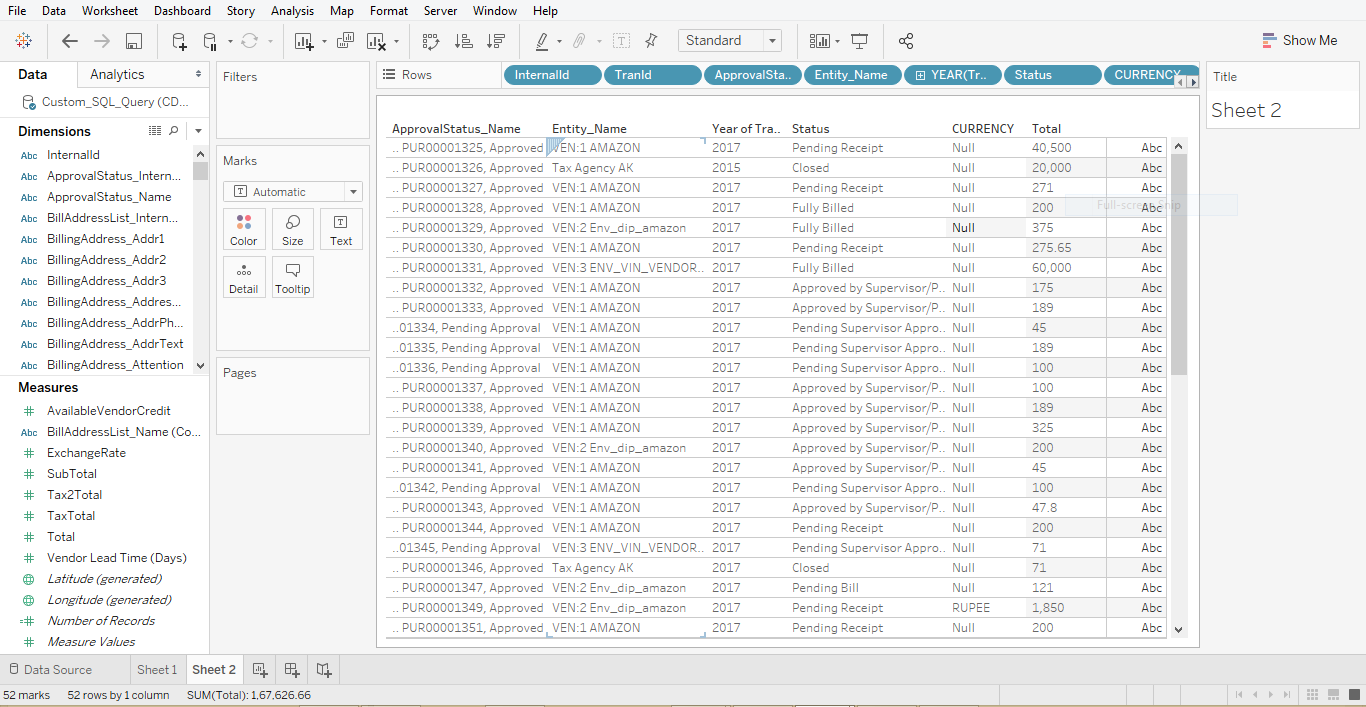Toggle mark labels with the T toolbar icon
Screen dimensions: 1366x707
pyautogui.click(x=621, y=41)
